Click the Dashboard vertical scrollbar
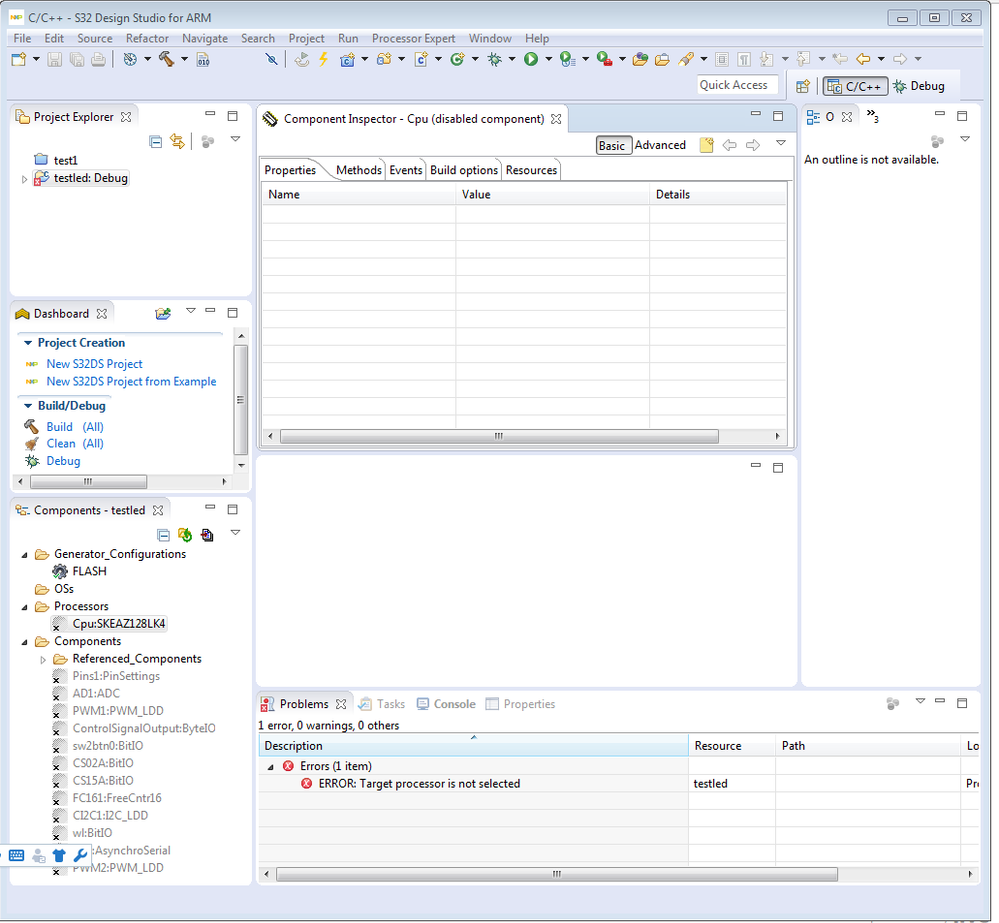The height and width of the screenshot is (923, 999). [x=241, y=400]
